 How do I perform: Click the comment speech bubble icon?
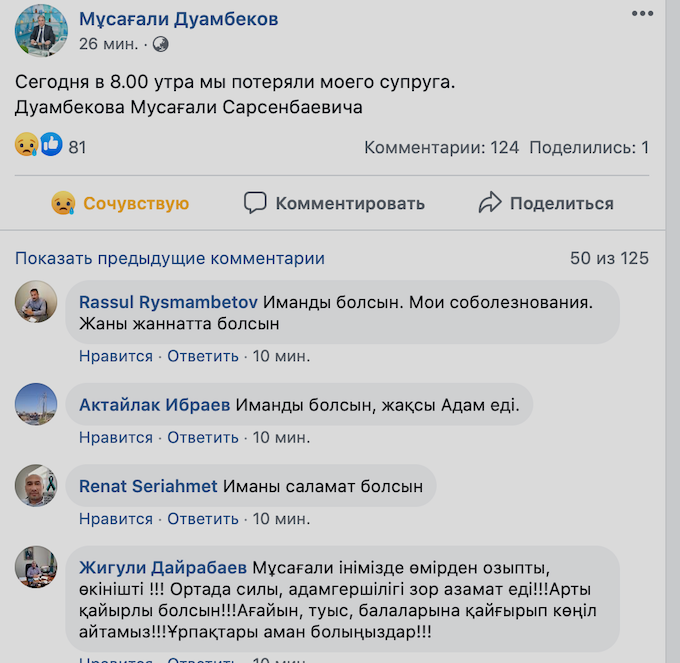[x=256, y=203]
